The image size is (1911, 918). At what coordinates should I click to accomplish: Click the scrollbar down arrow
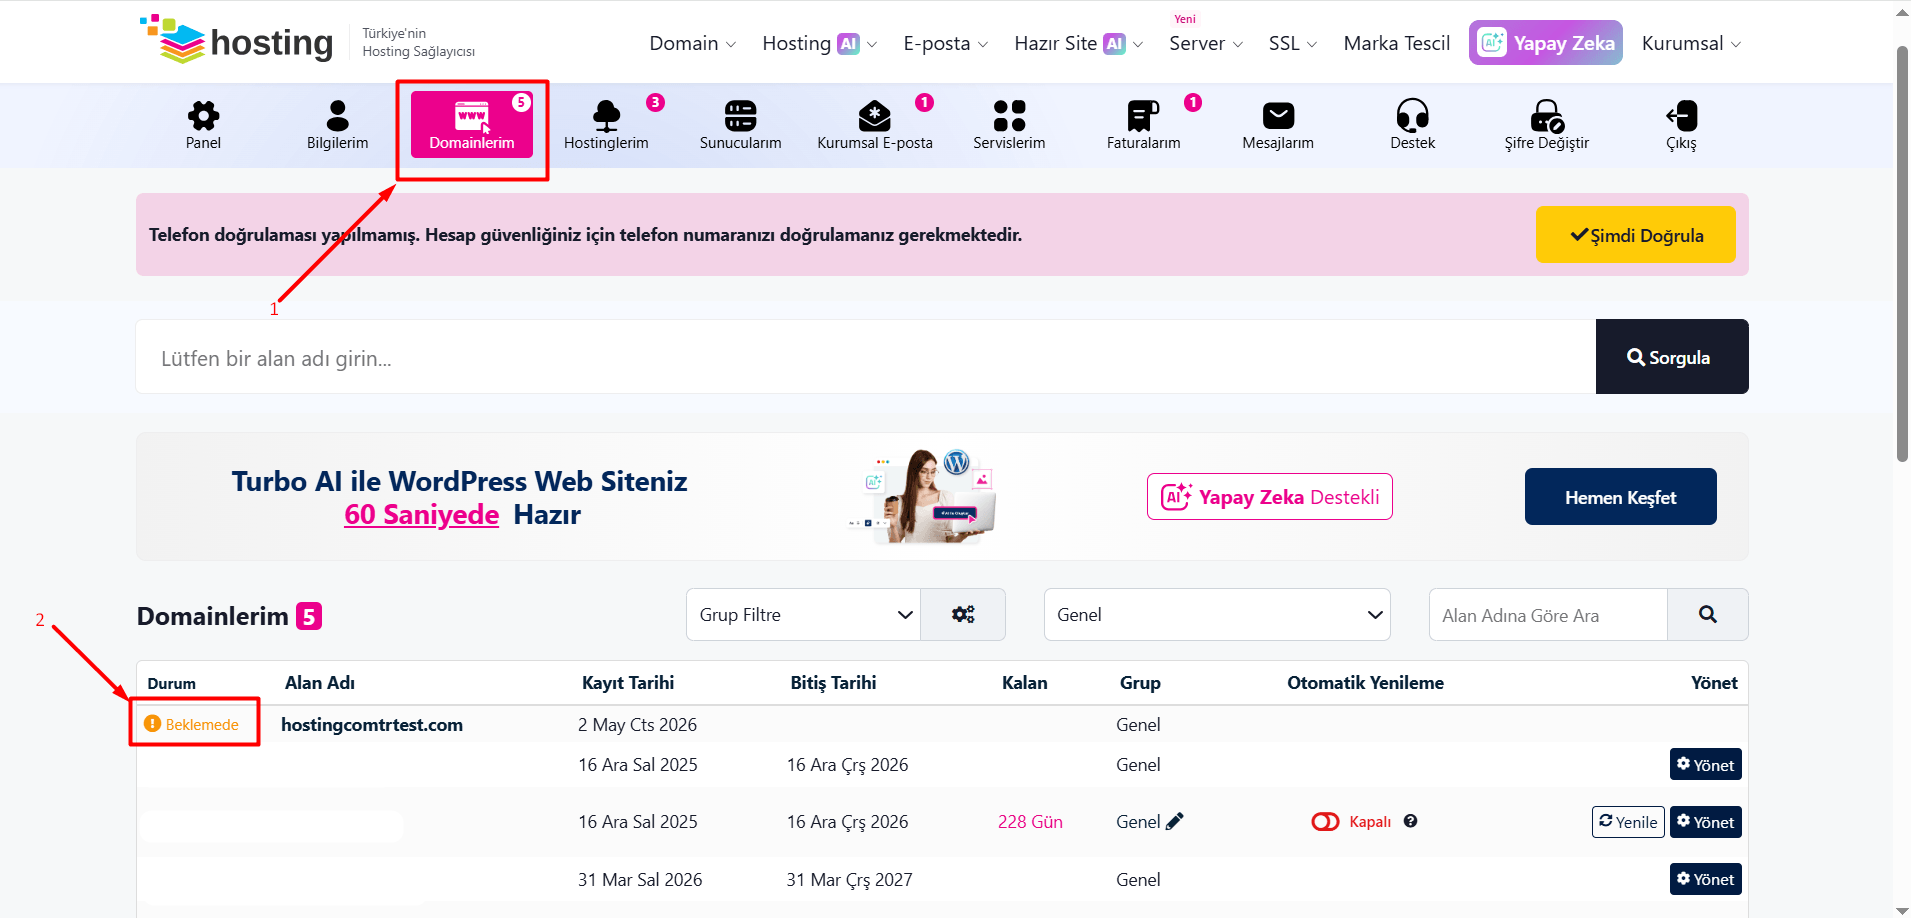pos(1901,910)
